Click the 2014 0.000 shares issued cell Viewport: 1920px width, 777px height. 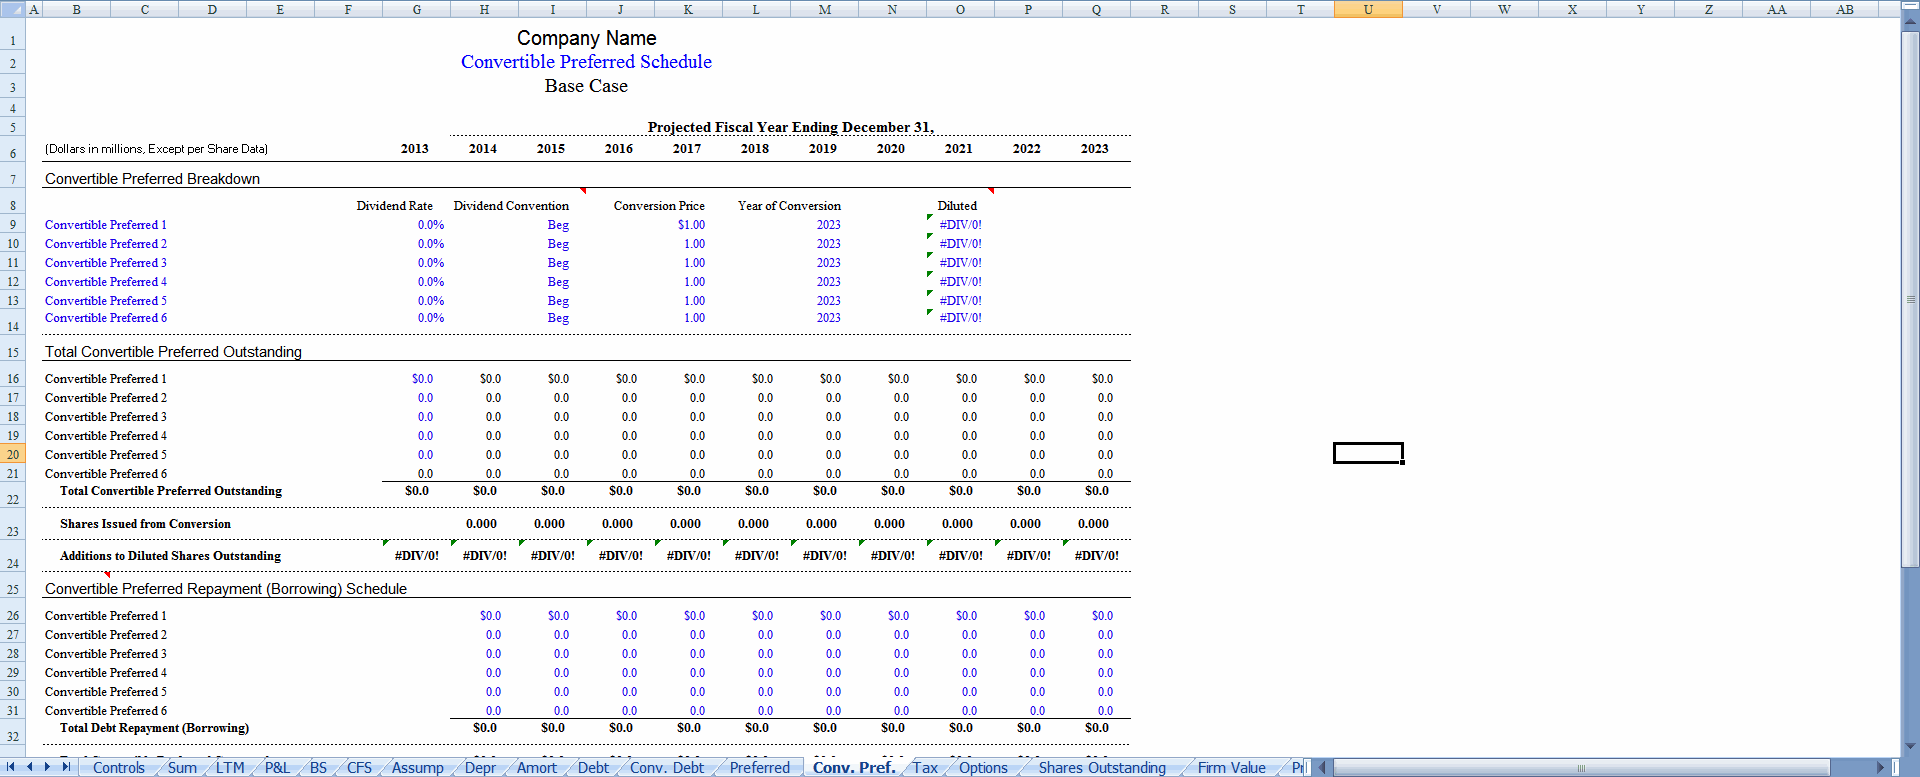[x=481, y=524]
